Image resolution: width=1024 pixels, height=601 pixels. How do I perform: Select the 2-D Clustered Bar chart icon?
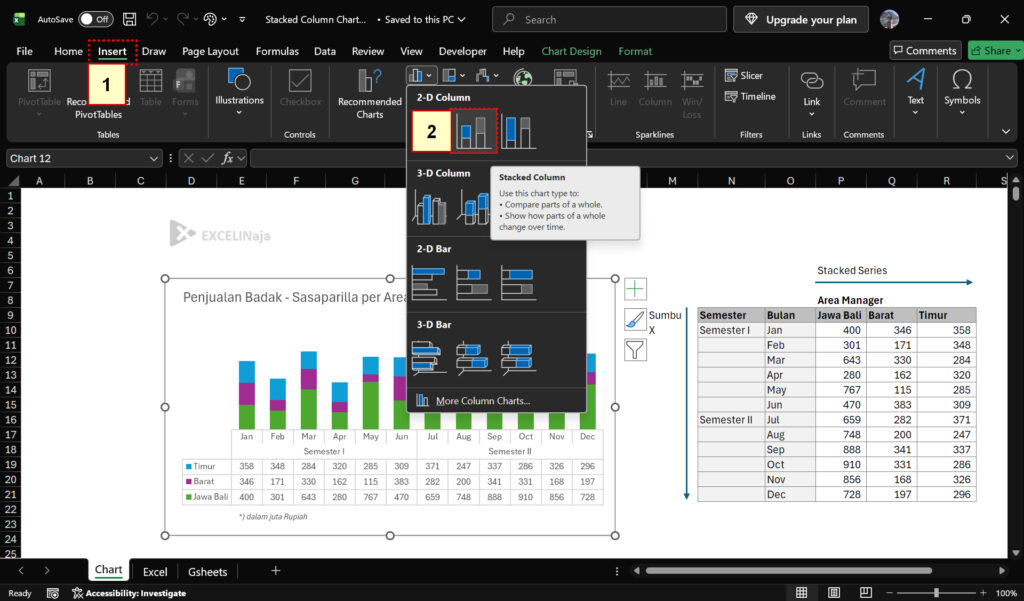pos(429,283)
